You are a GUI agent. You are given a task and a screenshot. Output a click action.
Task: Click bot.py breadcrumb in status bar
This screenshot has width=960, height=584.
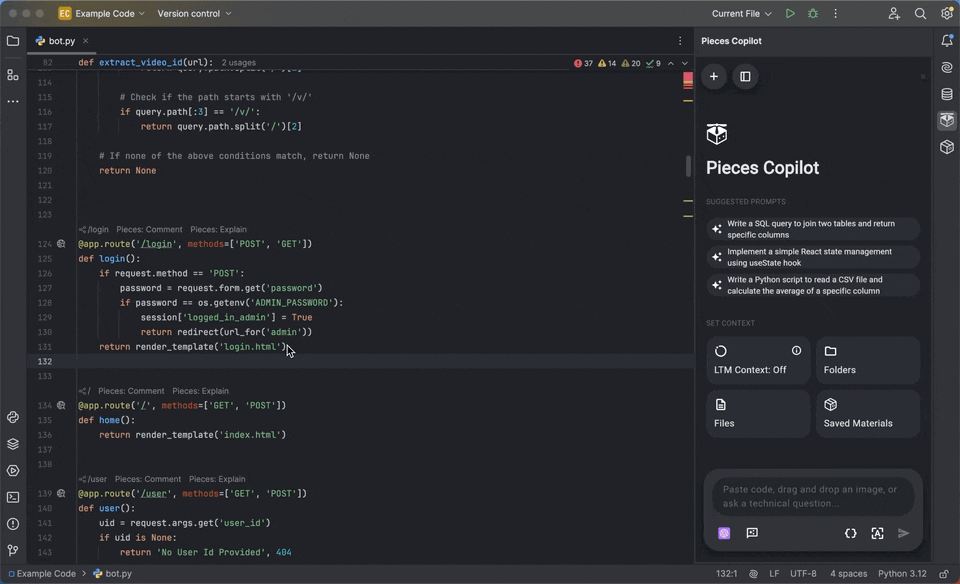point(113,574)
